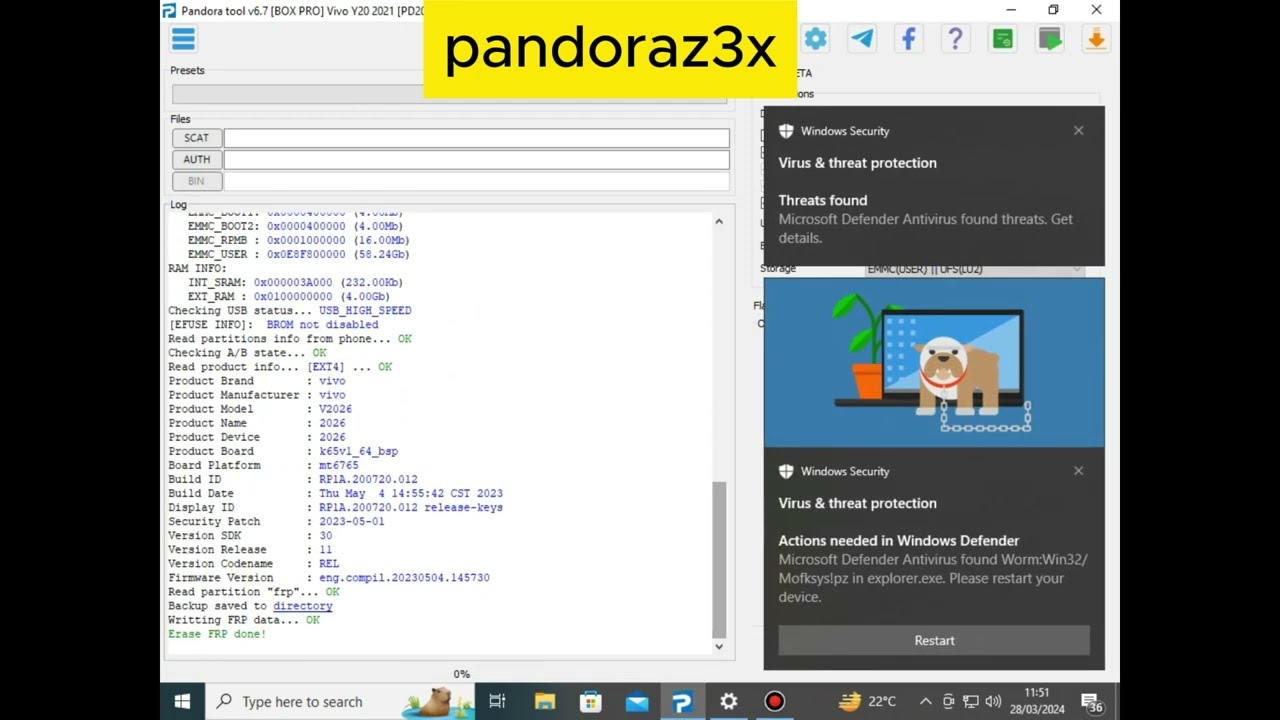
Task: Open the volume speaker control
Action: pyautogui.click(x=993, y=702)
